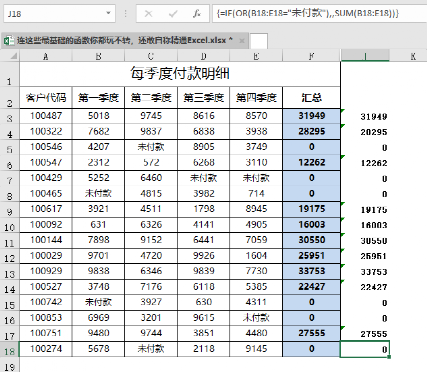Select the blue 0 cell in row 18

pos(311,349)
